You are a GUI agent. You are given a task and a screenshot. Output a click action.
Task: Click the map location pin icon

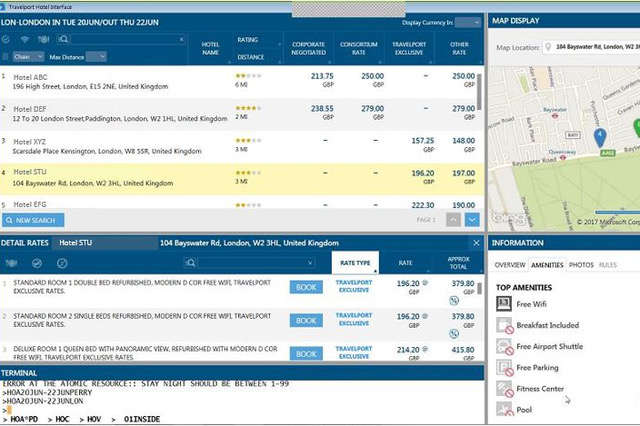click(548, 47)
